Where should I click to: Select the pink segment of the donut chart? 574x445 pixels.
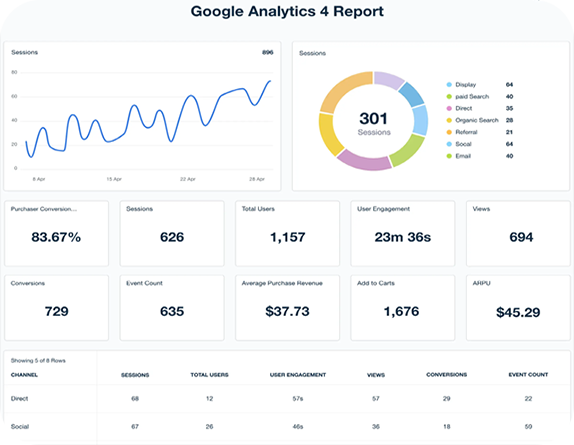point(364,161)
